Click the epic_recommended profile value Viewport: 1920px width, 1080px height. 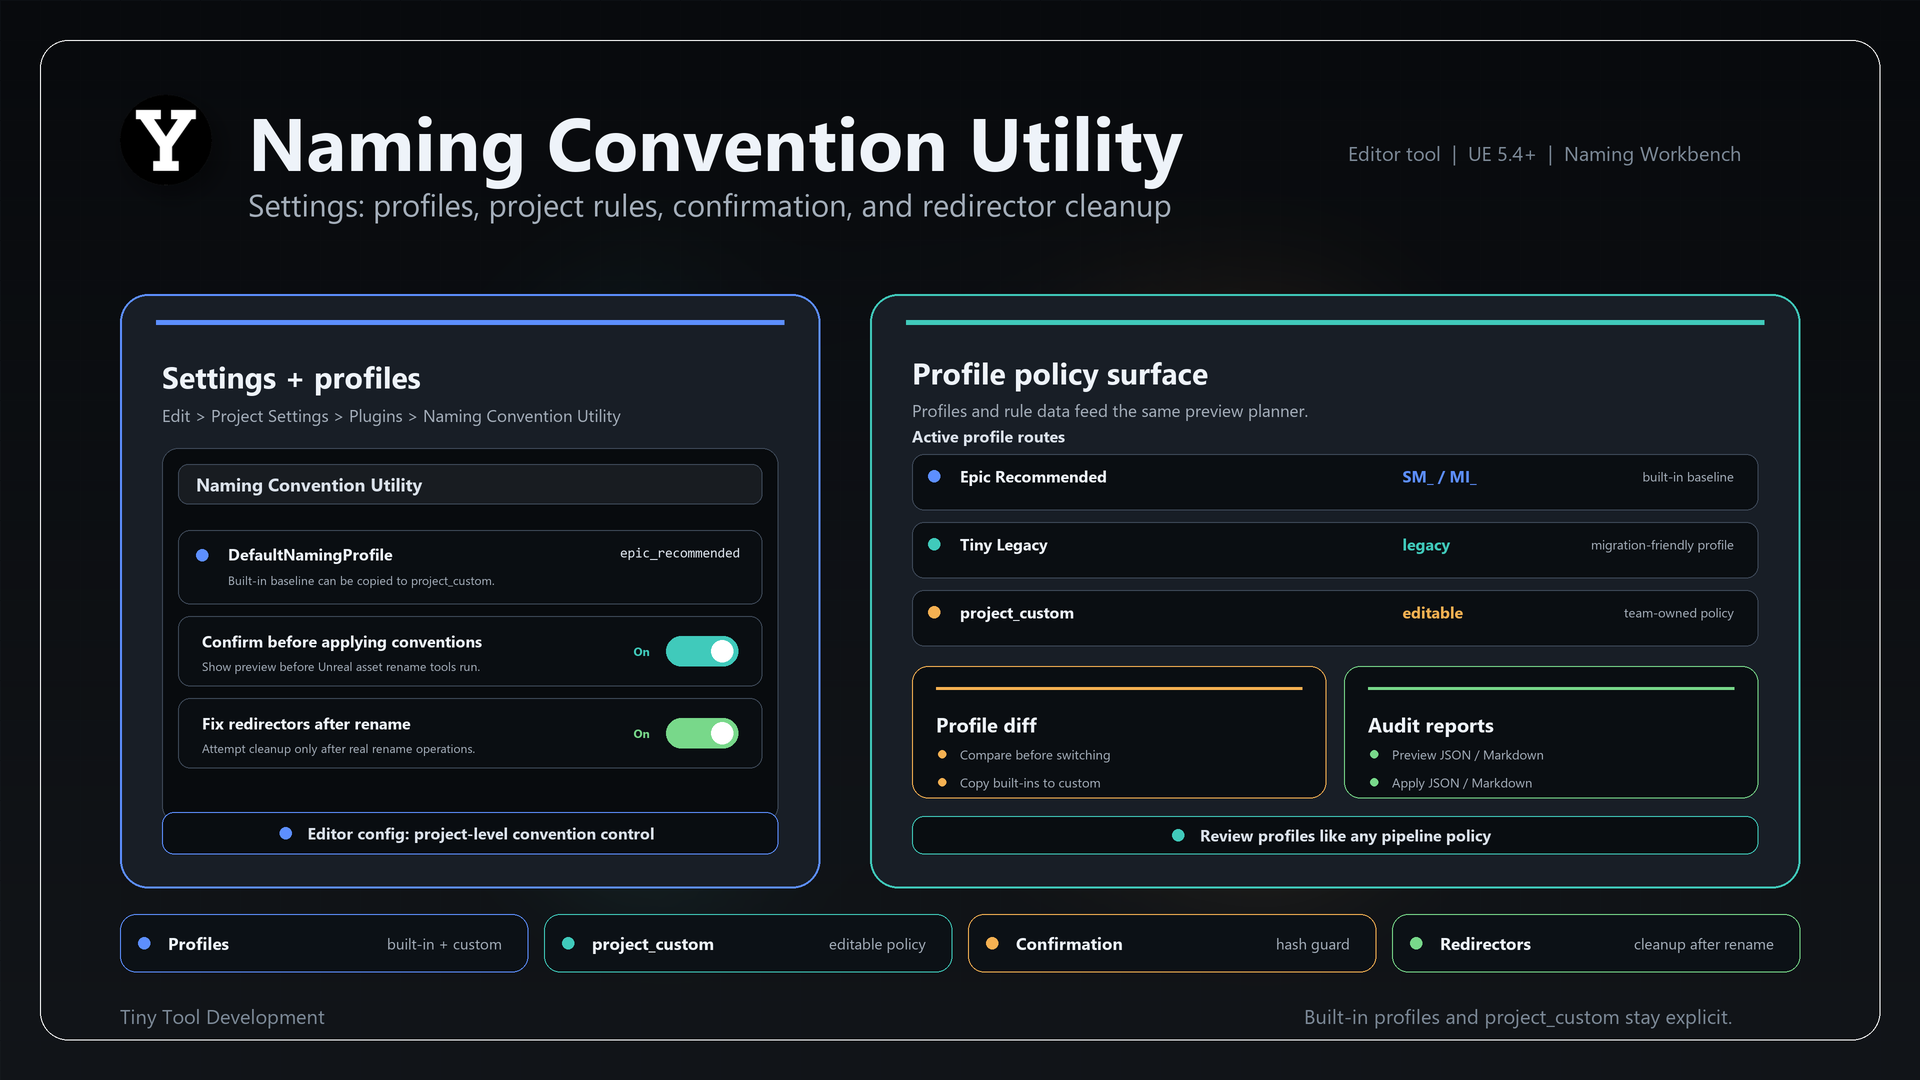[680, 553]
